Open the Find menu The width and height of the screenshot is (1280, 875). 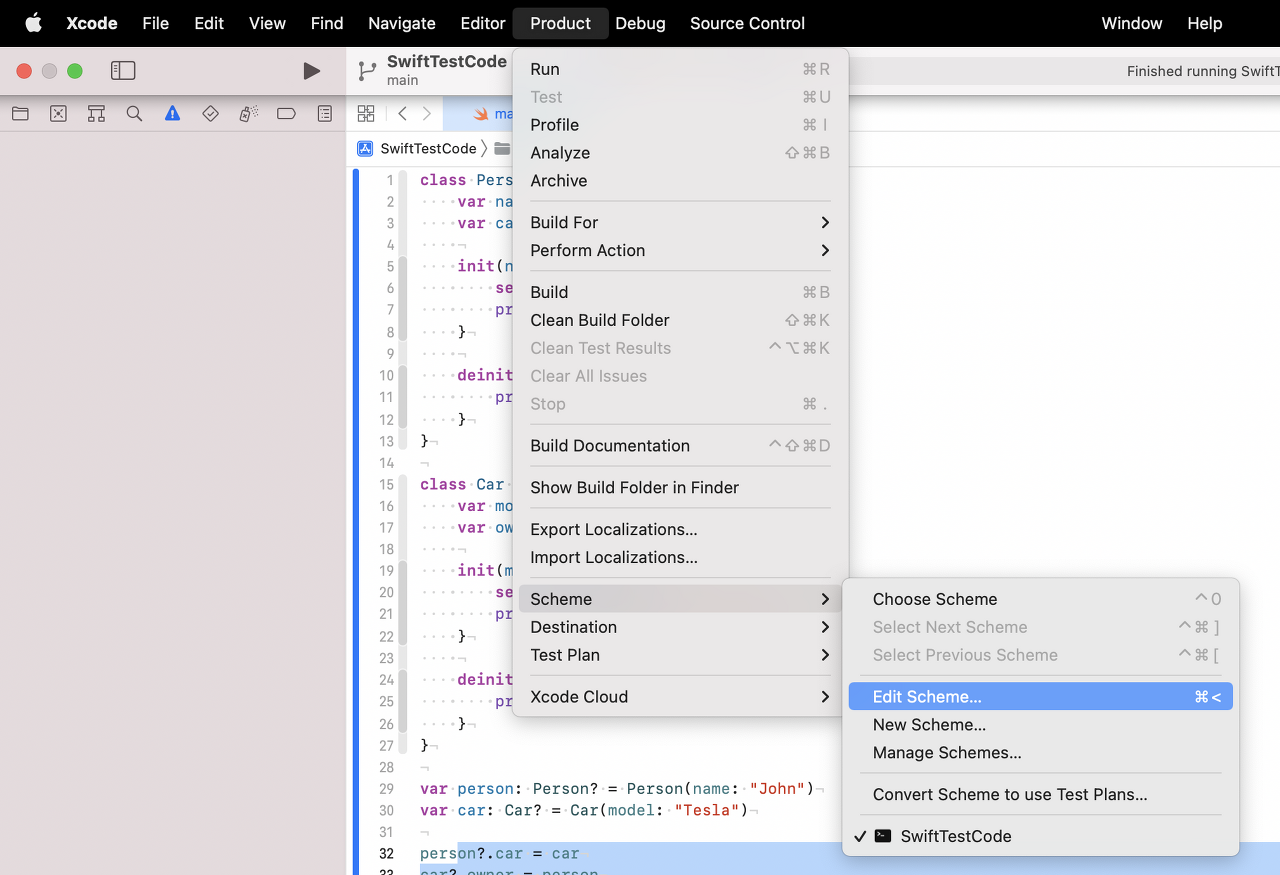(x=327, y=23)
